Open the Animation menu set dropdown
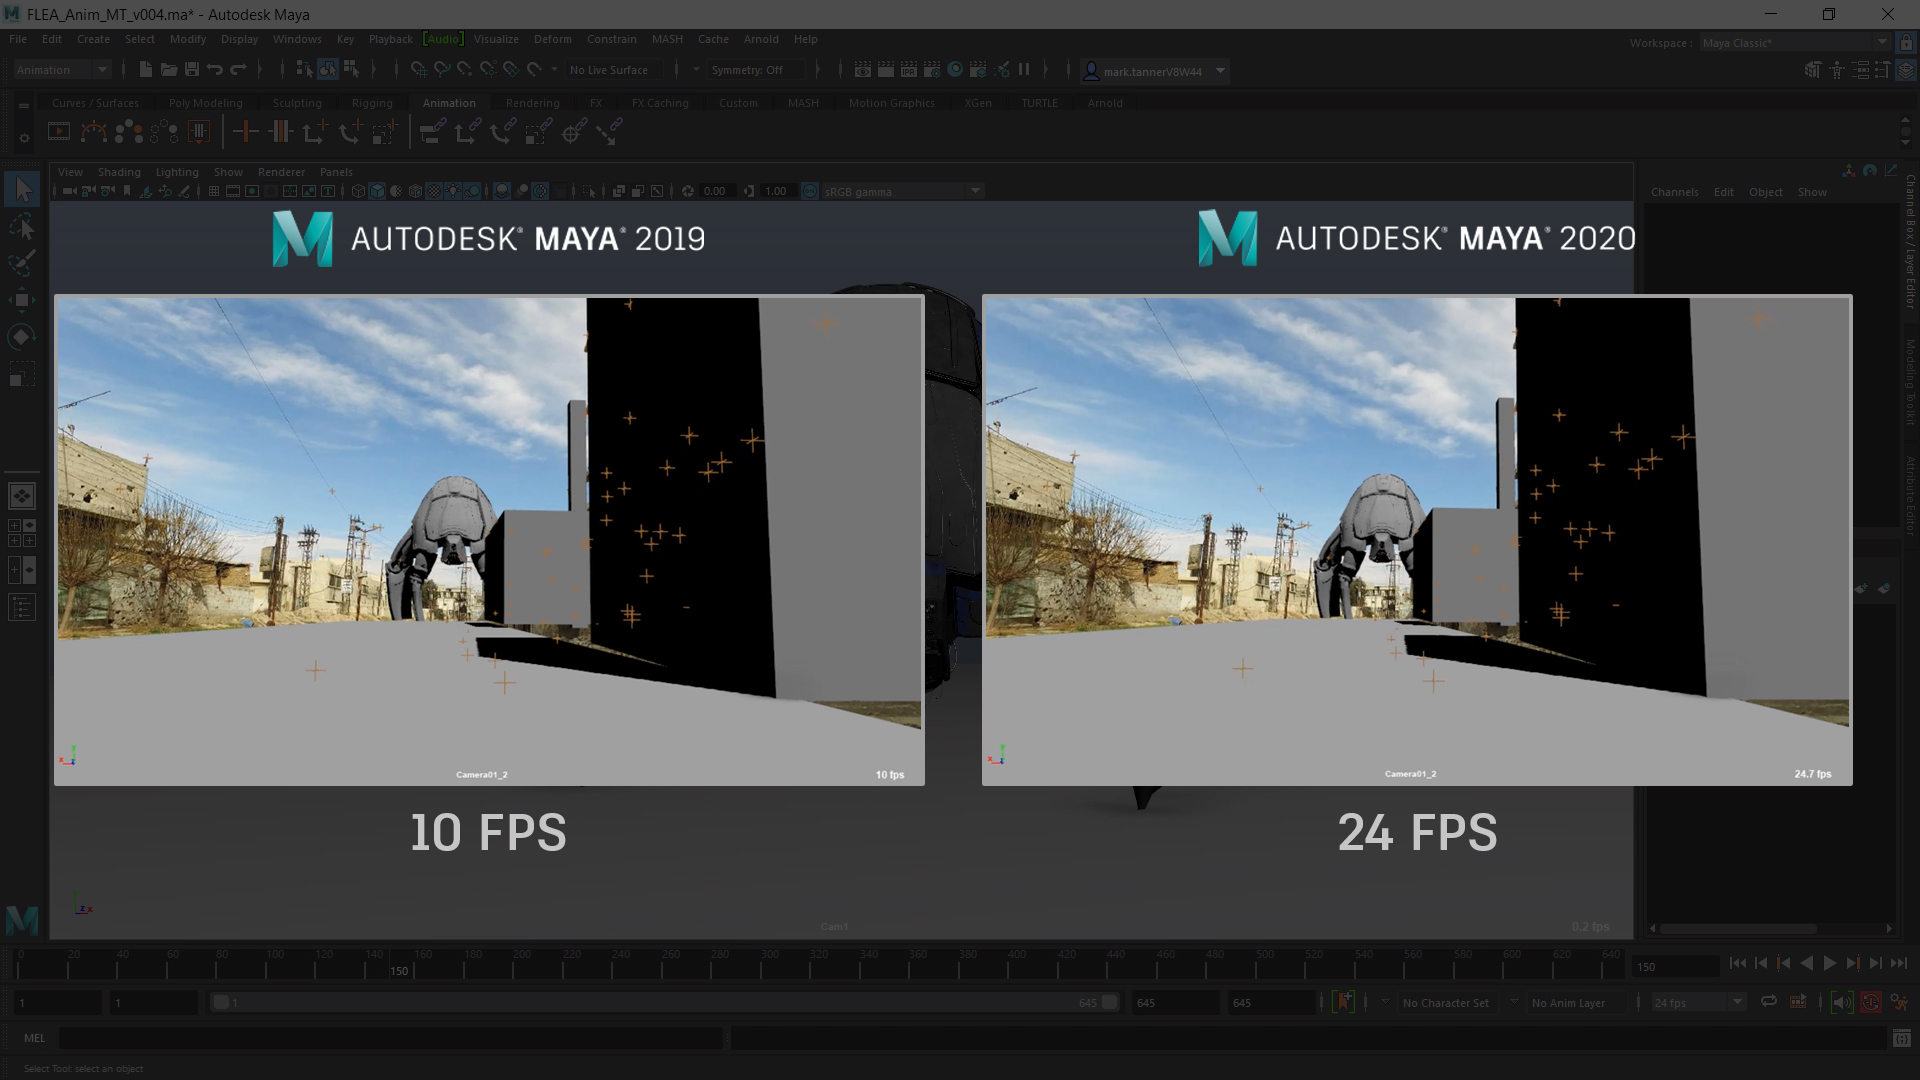1920x1080 pixels. [x=62, y=70]
